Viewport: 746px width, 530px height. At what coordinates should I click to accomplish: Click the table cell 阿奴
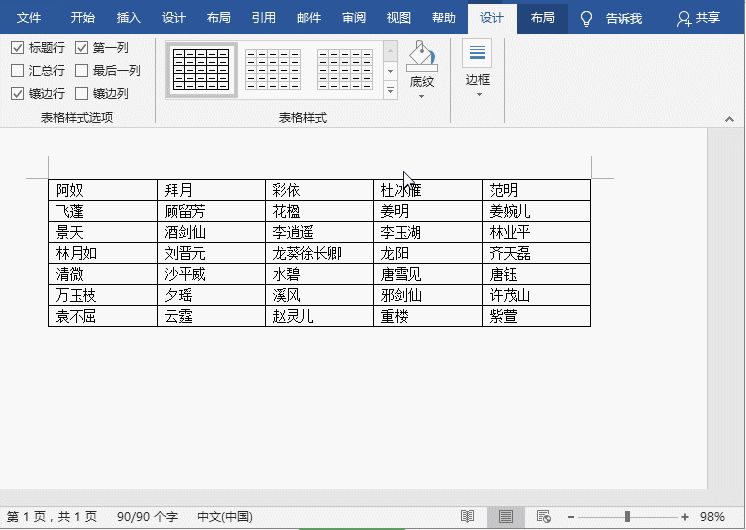click(x=103, y=190)
